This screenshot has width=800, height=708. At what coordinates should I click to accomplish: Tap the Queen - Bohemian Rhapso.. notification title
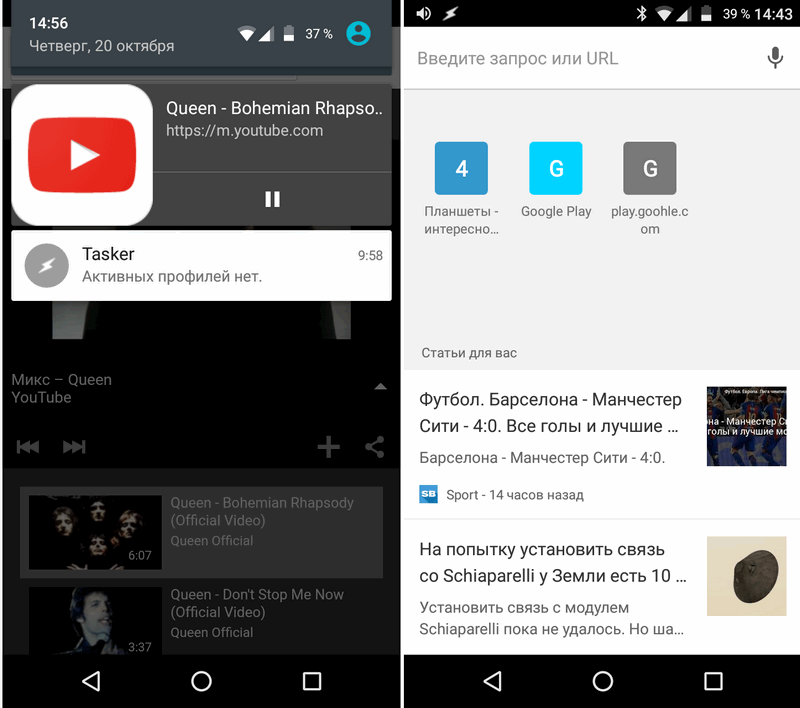[274, 108]
